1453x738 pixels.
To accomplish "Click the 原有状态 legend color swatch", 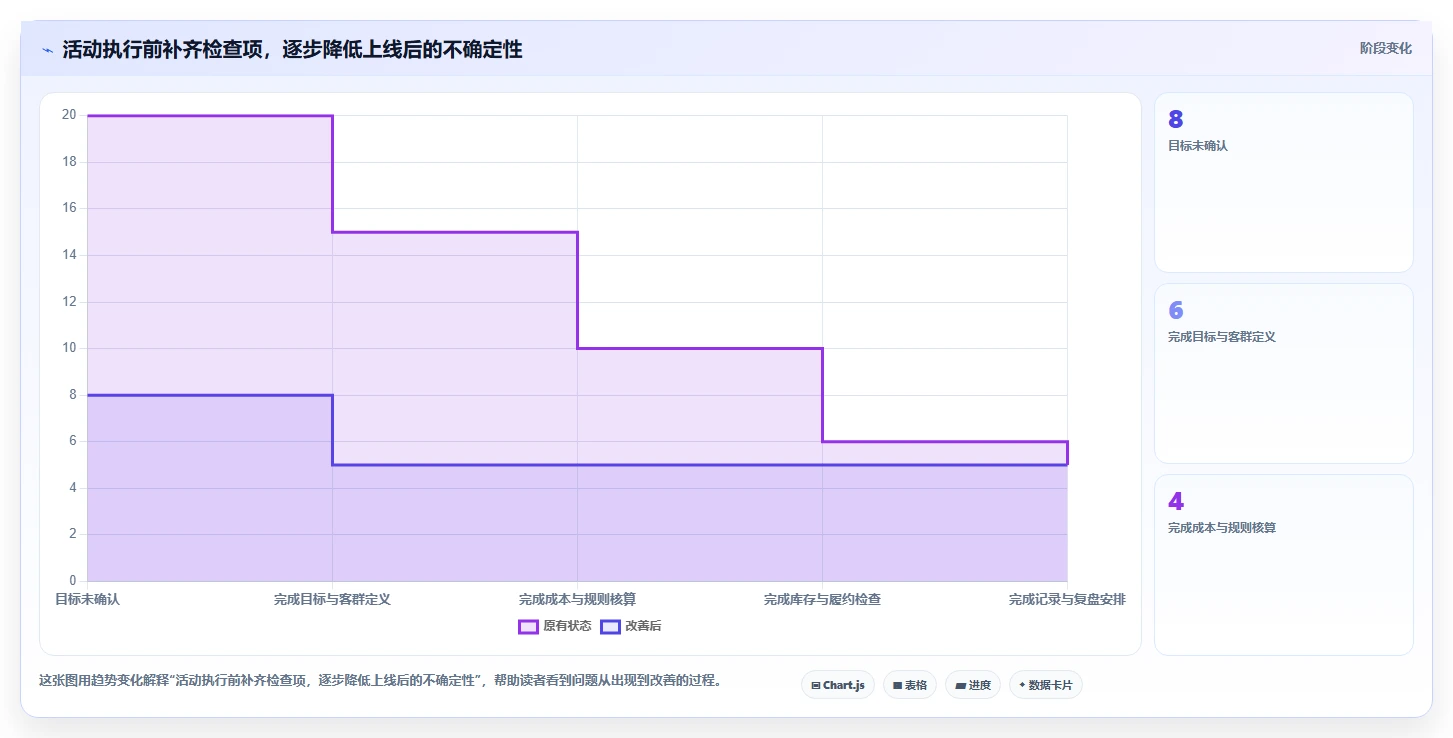I will (x=529, y=626).
